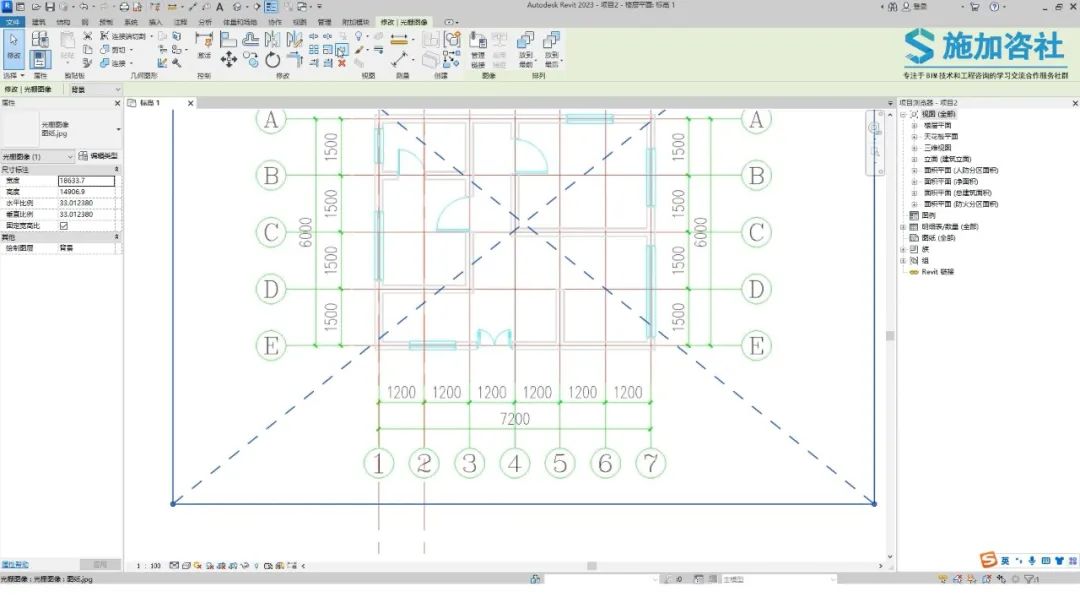Expand the 三维视图 tree node
Image resolution: width=1080 pixels, height=608 pixels.
[x=914, y=148]
